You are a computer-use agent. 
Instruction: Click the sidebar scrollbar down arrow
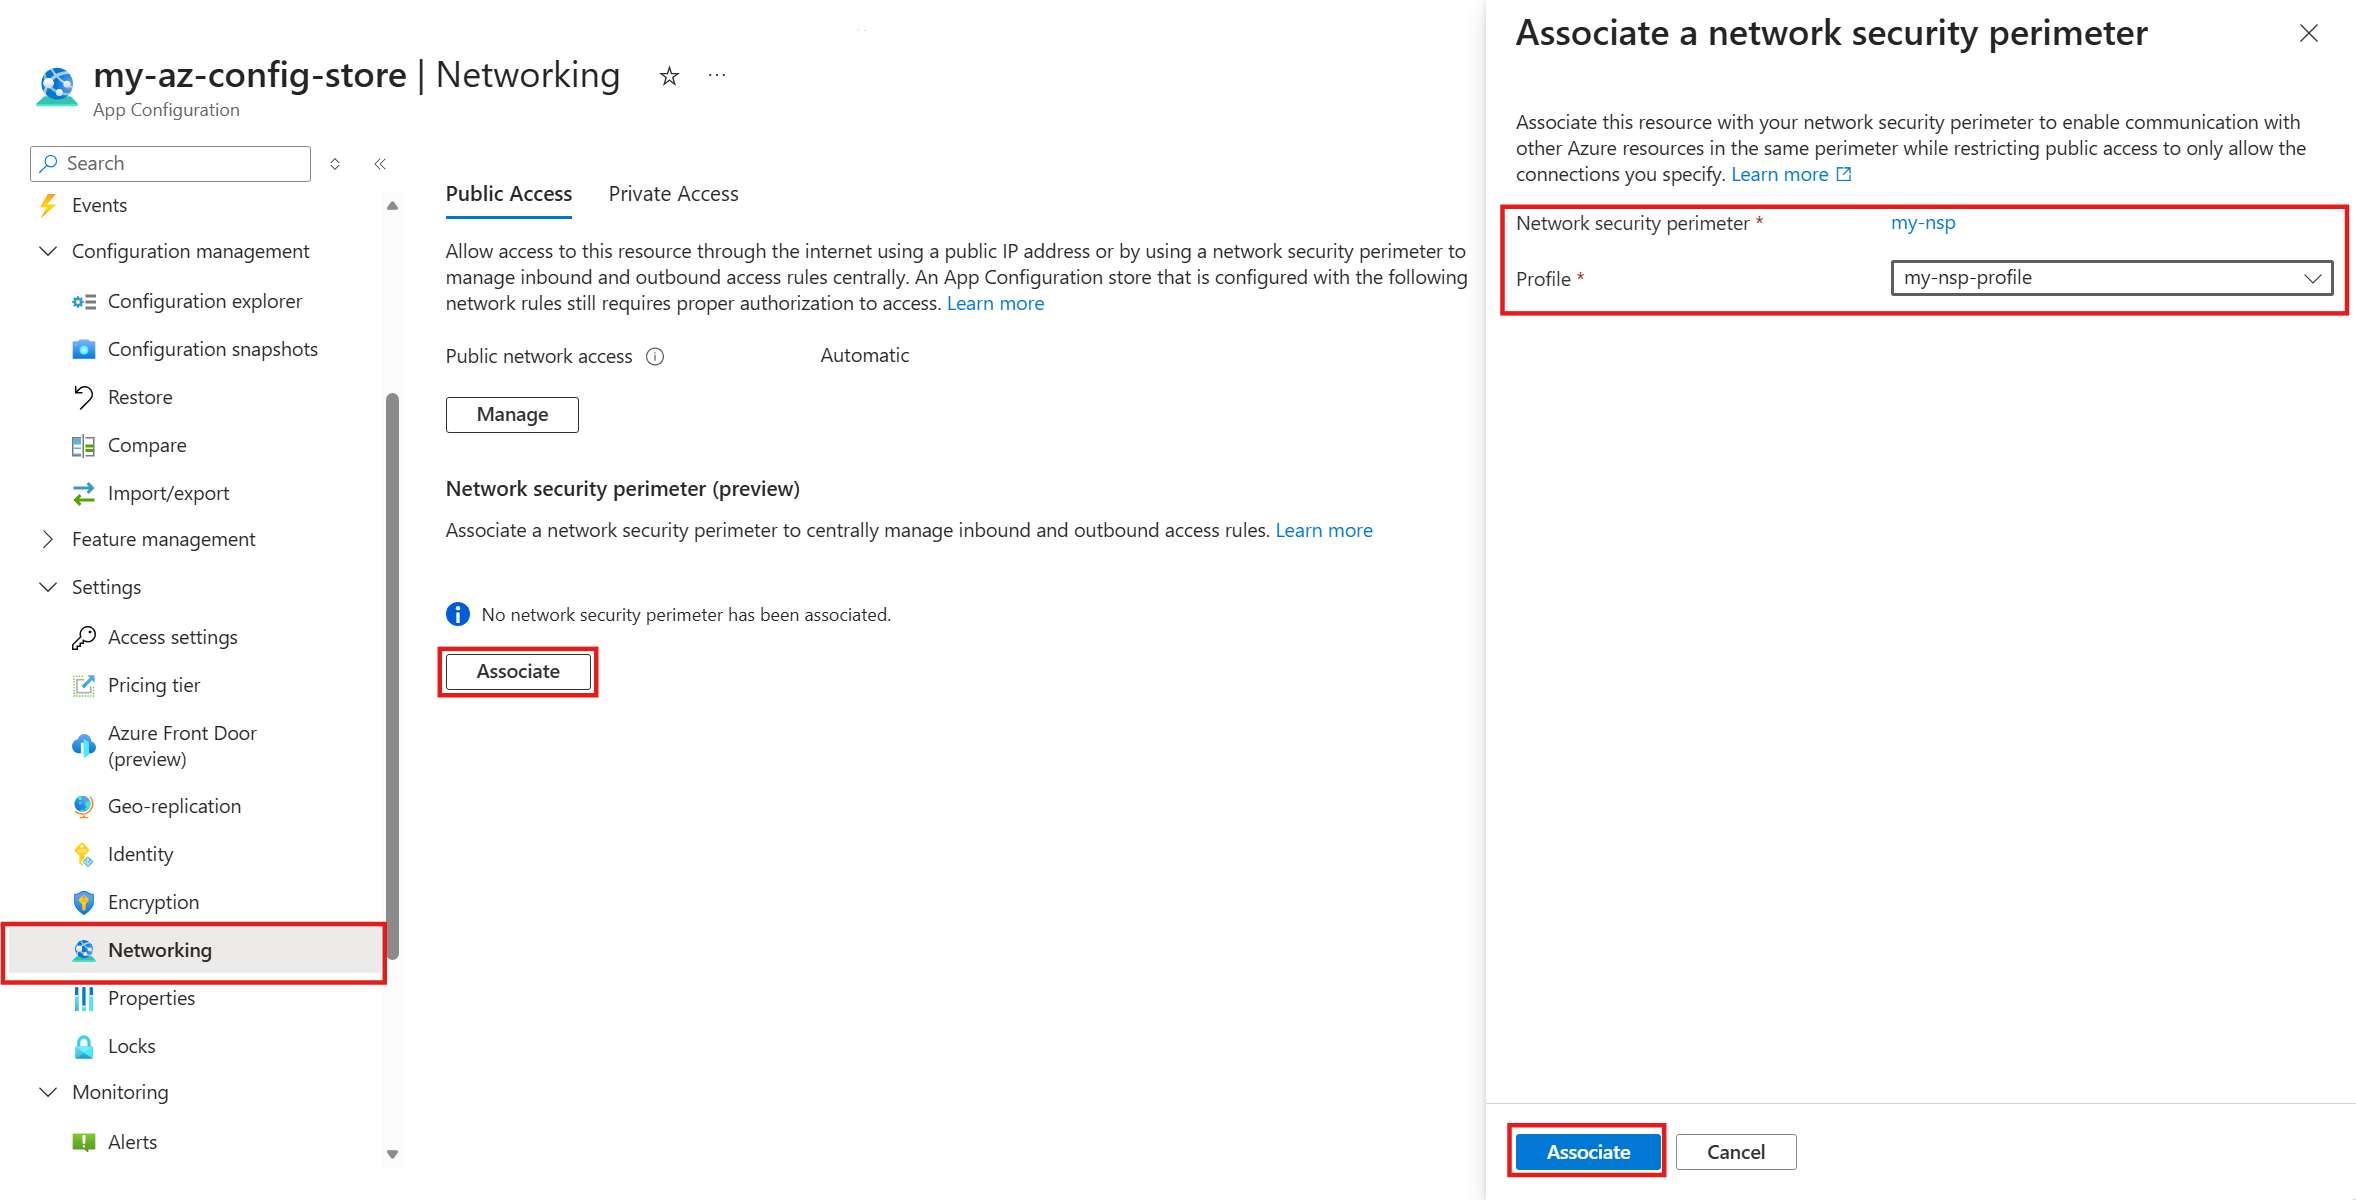click(x=392, y=1154)
